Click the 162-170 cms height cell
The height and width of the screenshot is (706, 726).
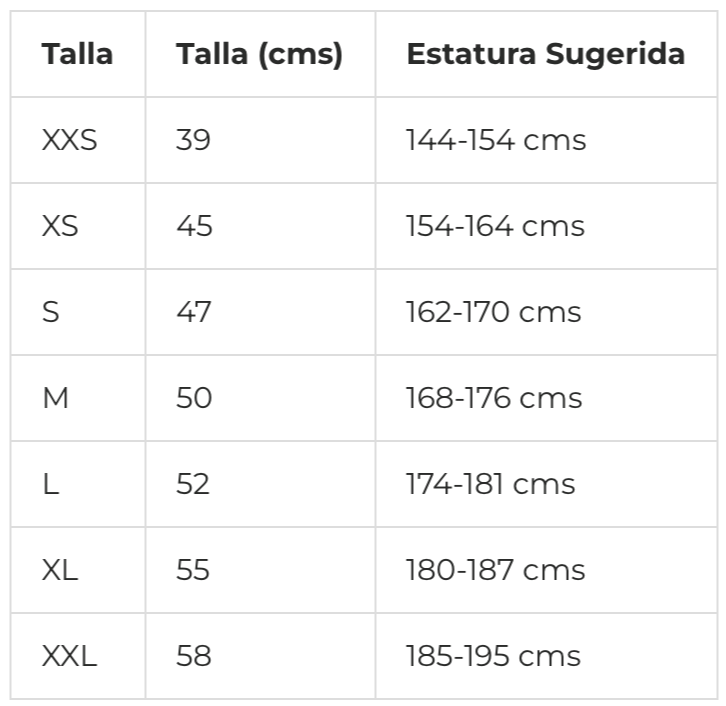tap(546, 312)
